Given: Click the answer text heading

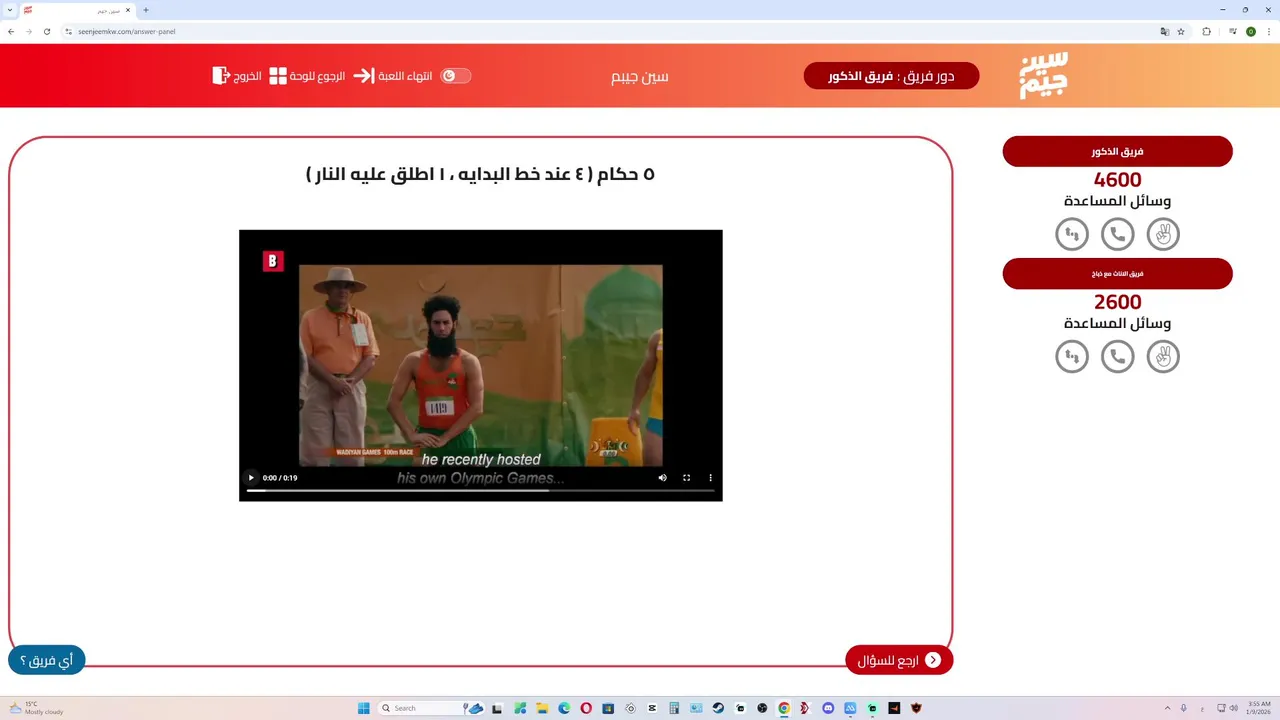Looking at the screenshot, I should pyautogui.click(x=480, y=174).
